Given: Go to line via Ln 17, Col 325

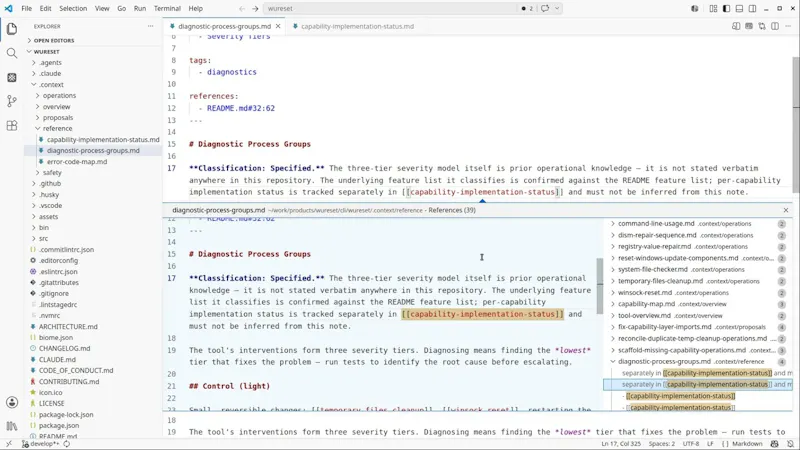Looking at the screenshot, I should pos(622,444).
